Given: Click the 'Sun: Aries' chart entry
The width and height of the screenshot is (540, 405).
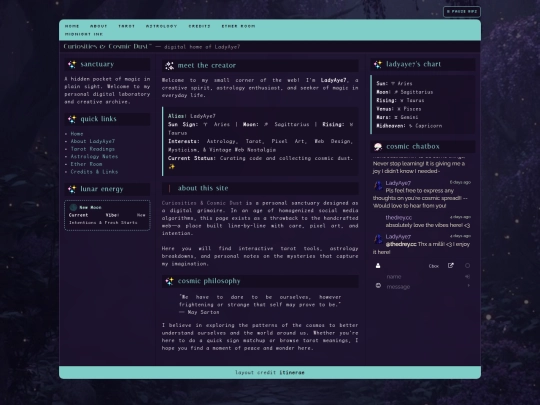Looking at the screenshot, I should coord(394,83).
